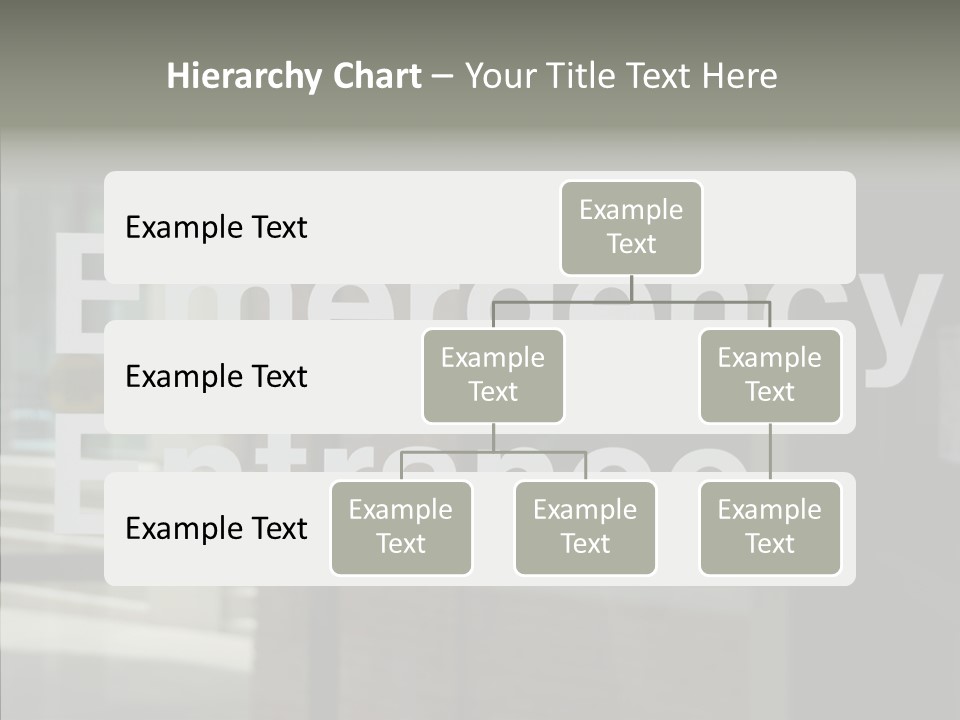The image size is (960, 720).
Task: Select the connector joining the two right-side boxes
Action: (770, 452)
